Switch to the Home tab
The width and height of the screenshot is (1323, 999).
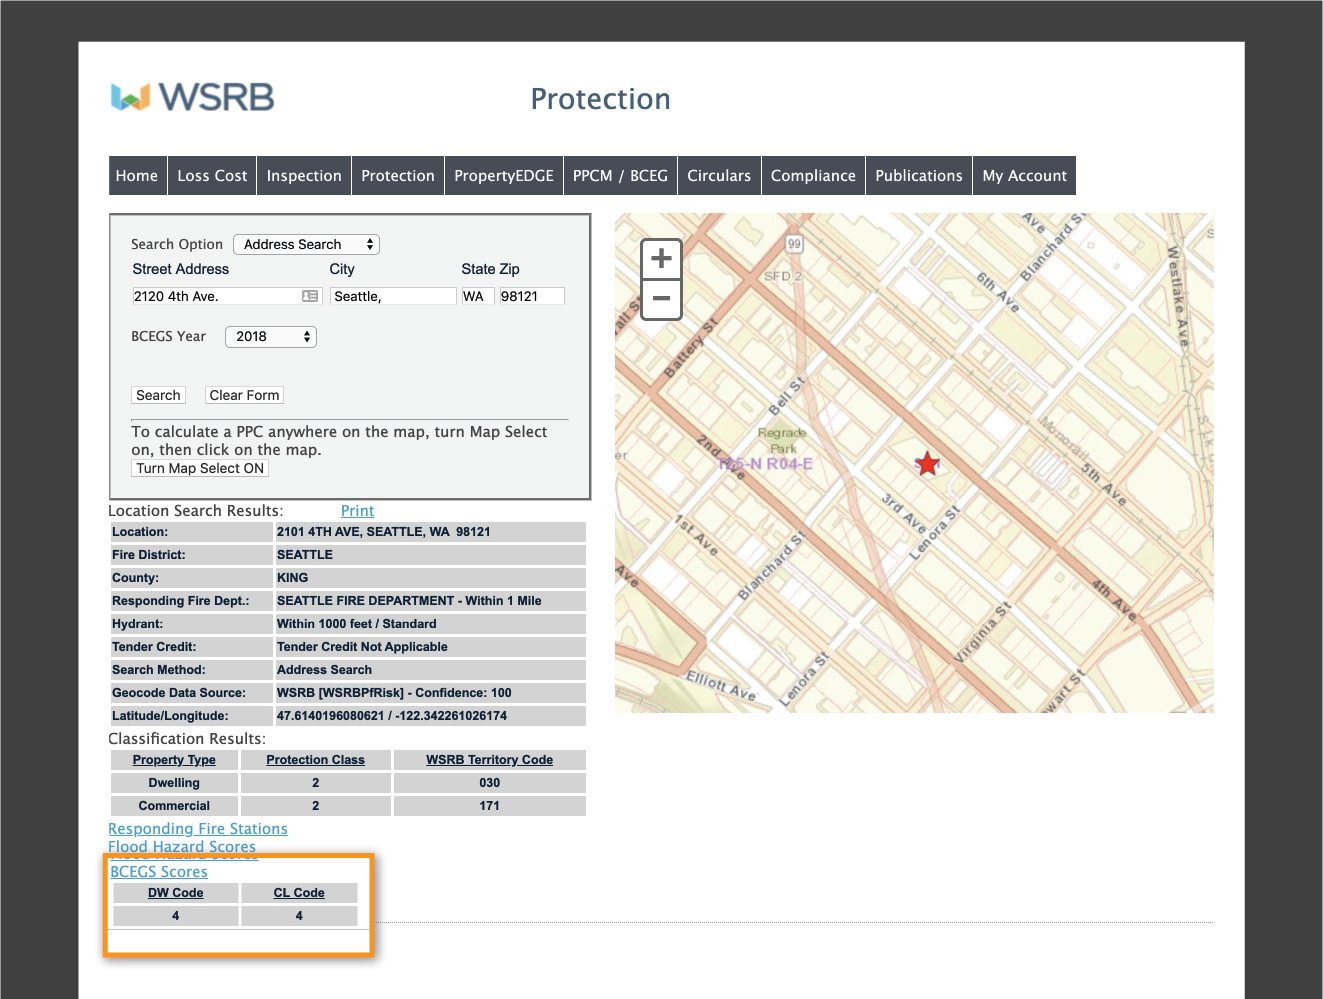click(137, 175)
